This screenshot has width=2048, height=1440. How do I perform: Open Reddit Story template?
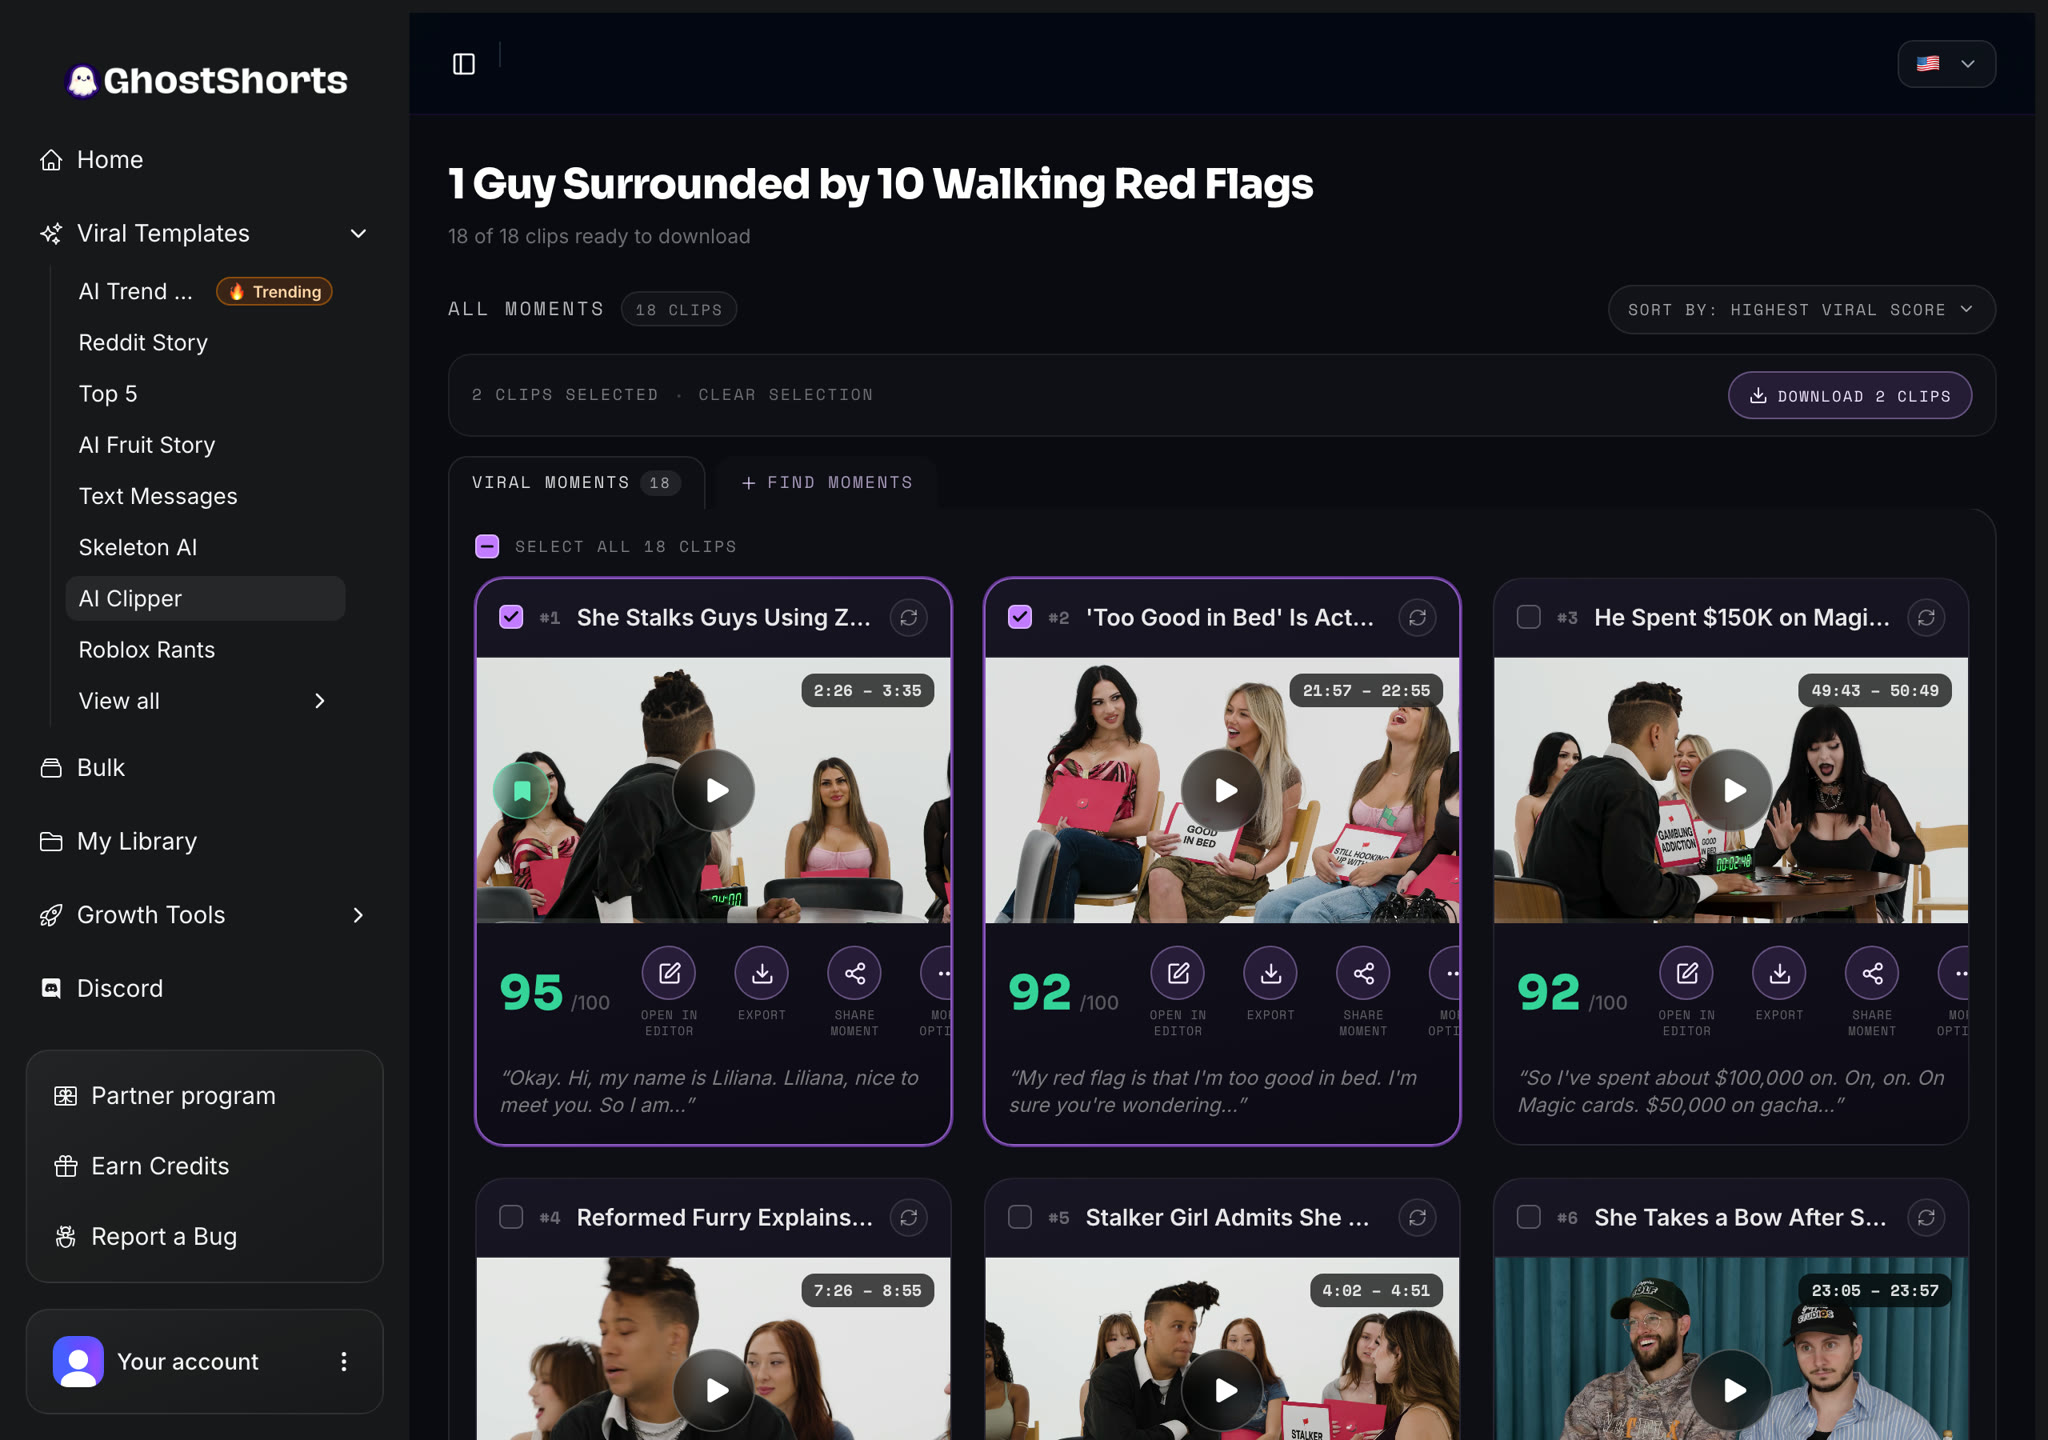143,342
